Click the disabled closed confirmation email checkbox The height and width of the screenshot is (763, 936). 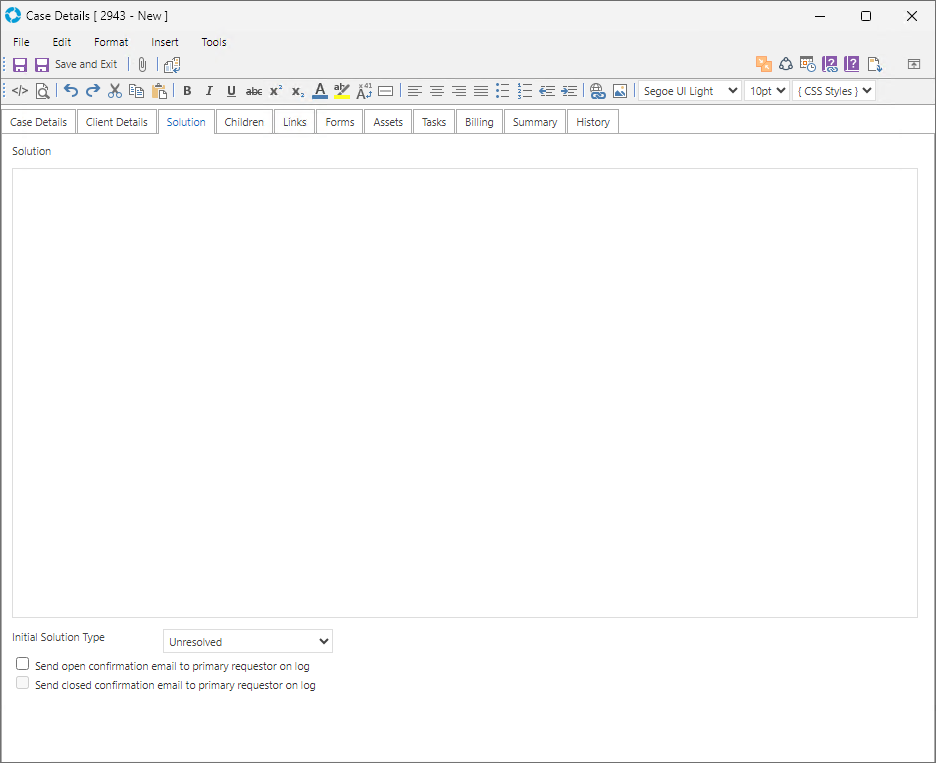pos(23,684)
